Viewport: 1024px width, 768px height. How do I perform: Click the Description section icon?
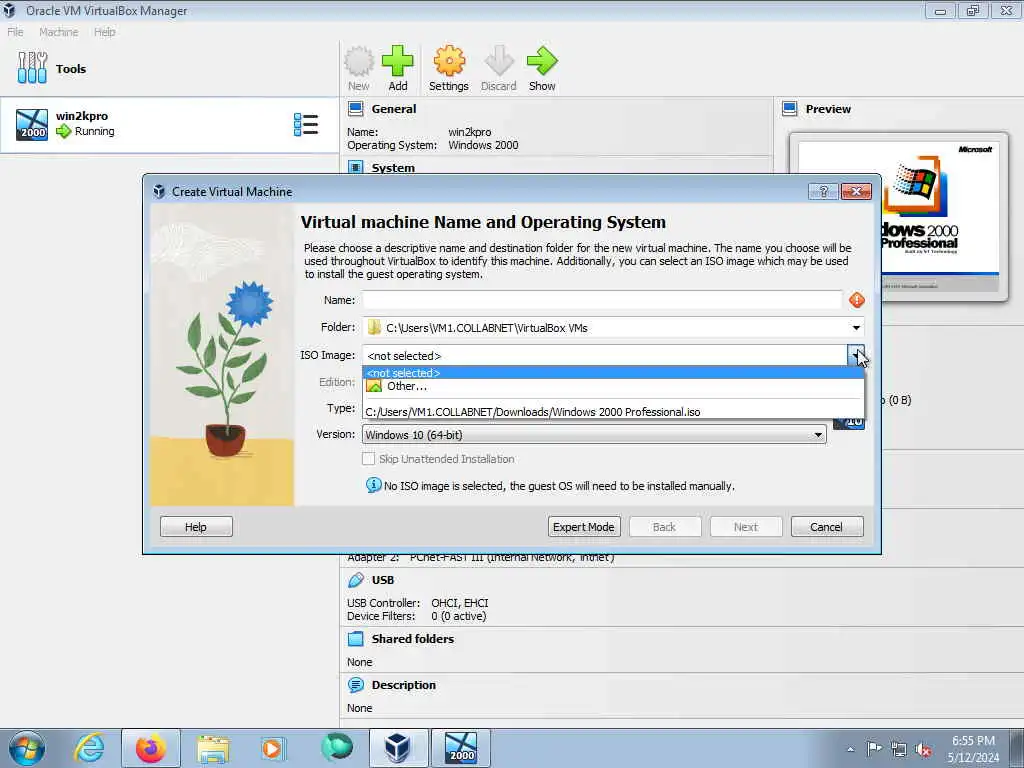(356, 685)
